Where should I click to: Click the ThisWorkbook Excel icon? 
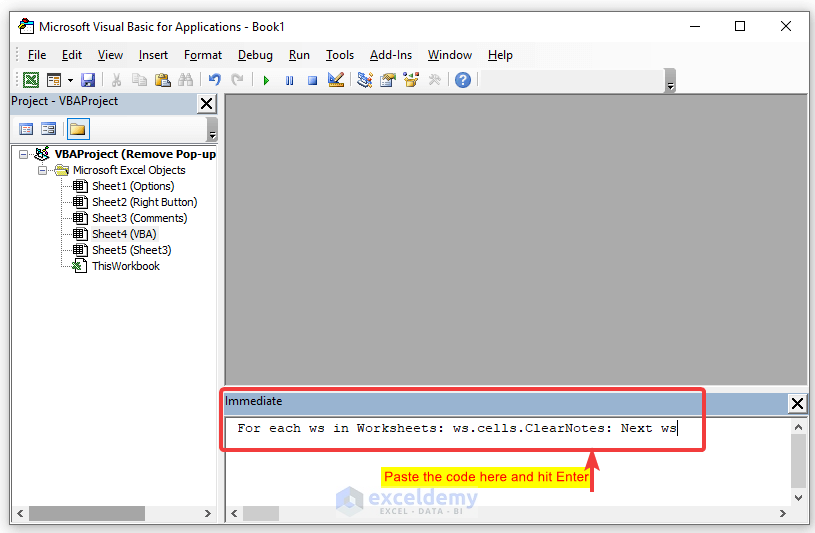point(80,266)
